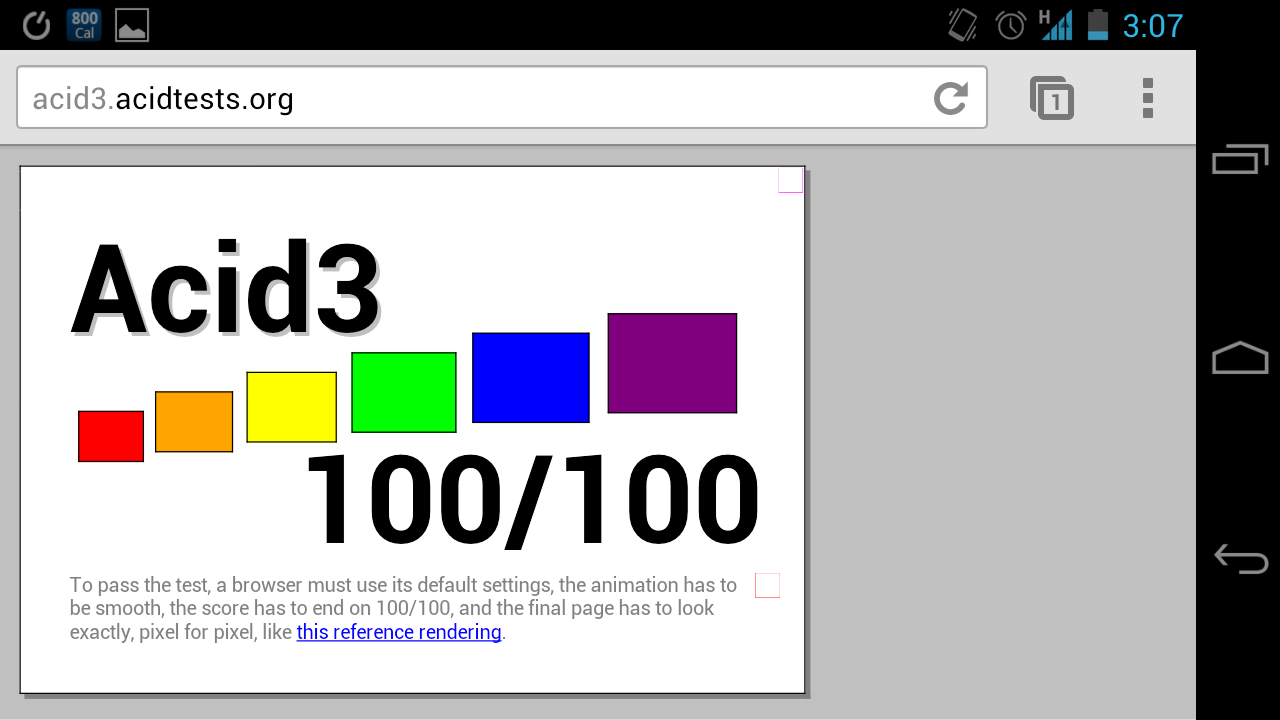Click the 'To pass the test' paragraph

point(404,608)
